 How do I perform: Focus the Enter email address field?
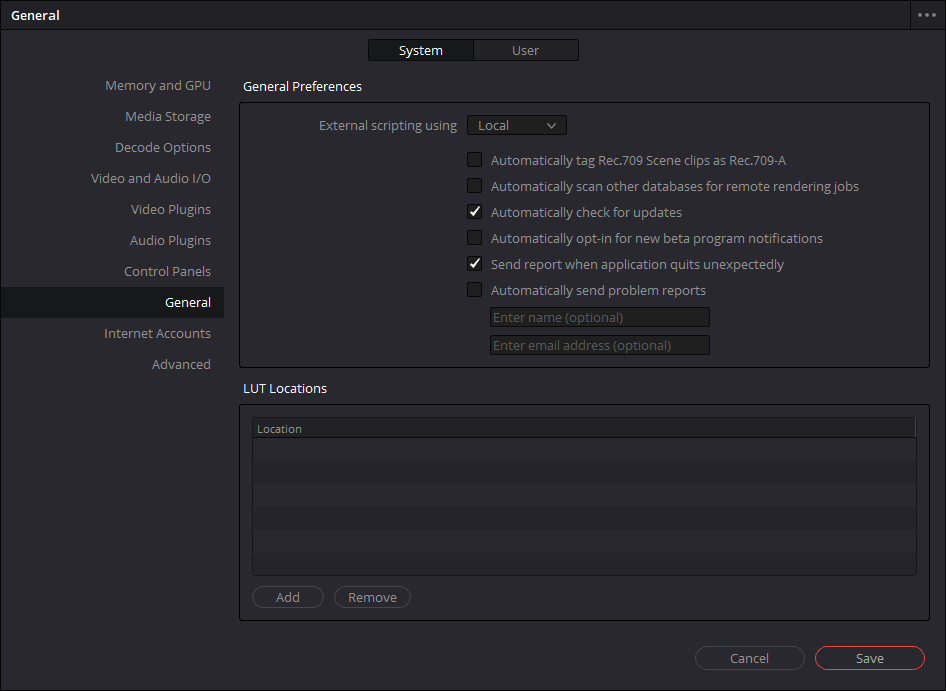coord(600,345)
